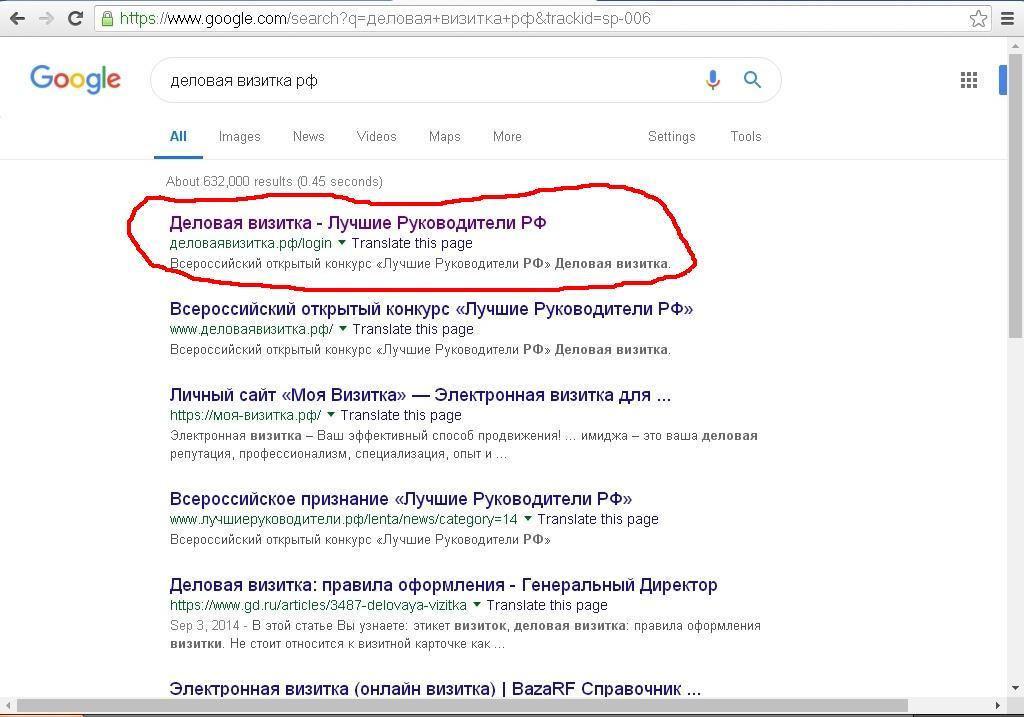
Task: Click the green URL www.деловаявизитка.рф/
Action: coord(251,330)
